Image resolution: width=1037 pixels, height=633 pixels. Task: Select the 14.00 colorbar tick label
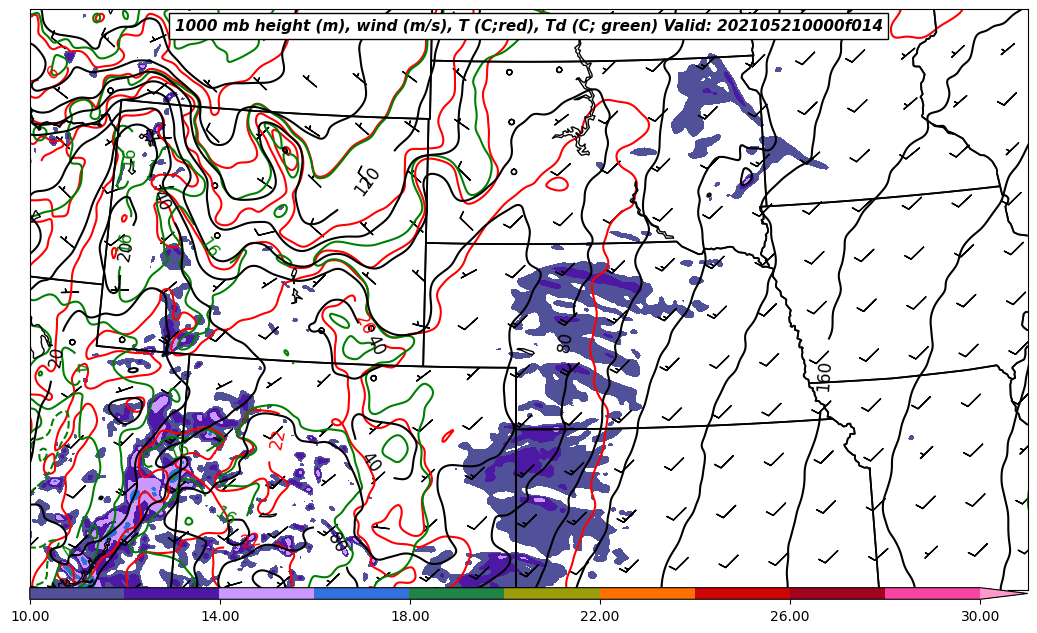pos(220,616)
